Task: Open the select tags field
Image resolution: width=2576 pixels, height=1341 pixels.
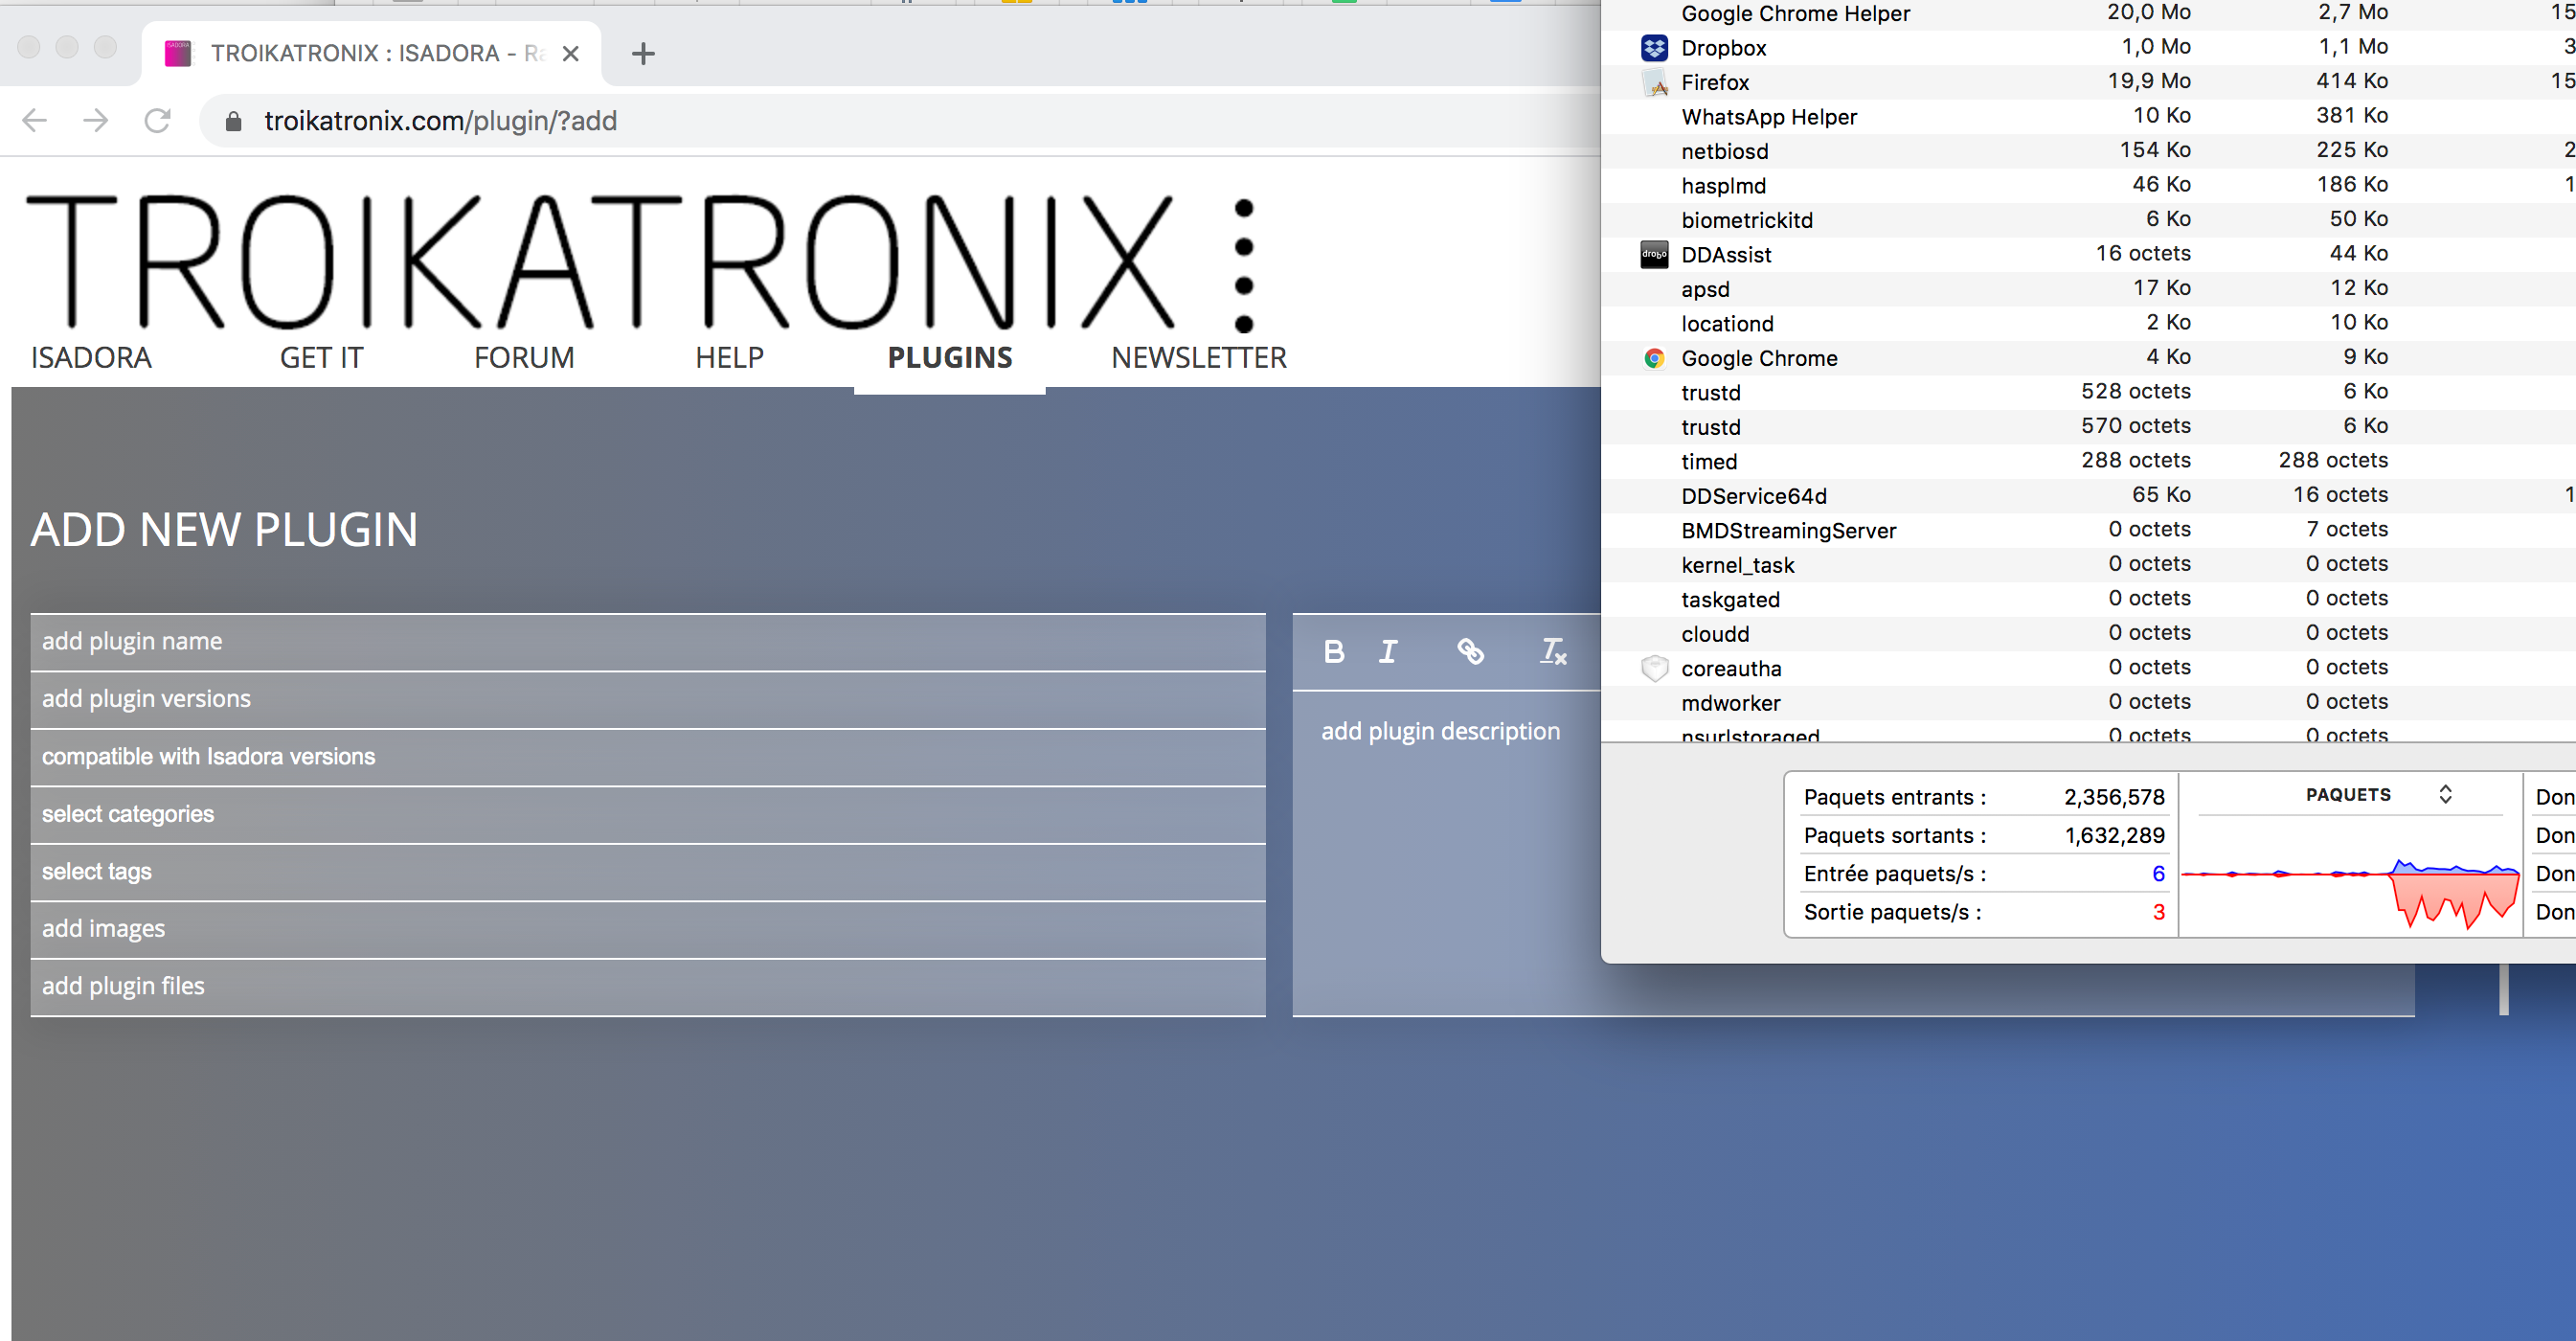Action: click(x=648, y=872)
